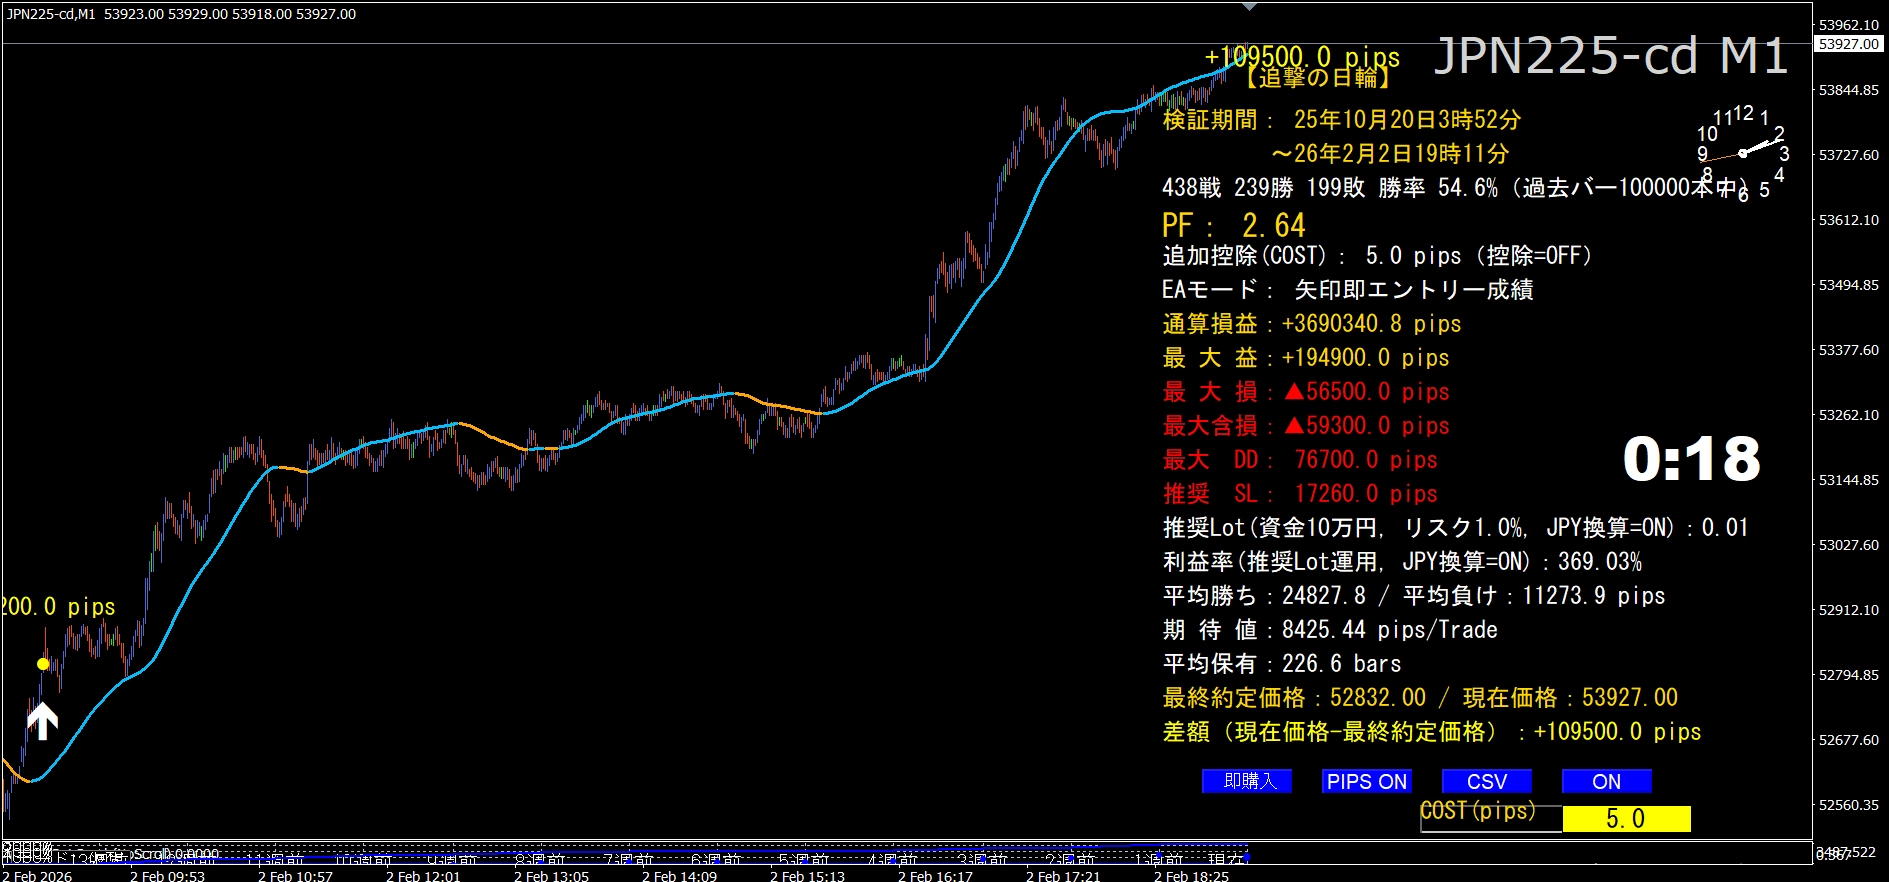Click the yellow COST value field 5.0
This screenshot has width=1889, height=882.
point(1626,819)
